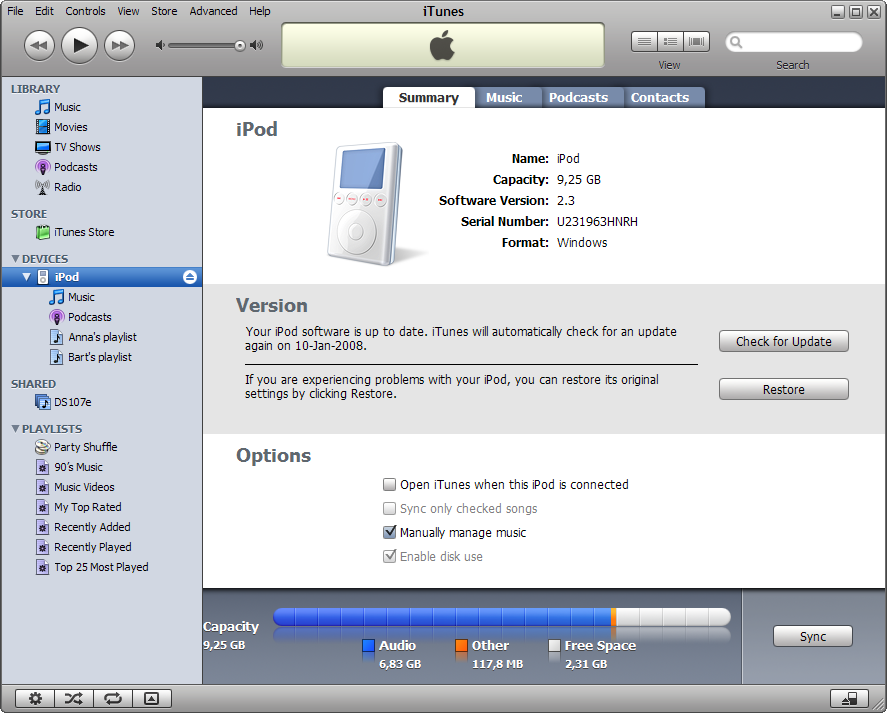
Task: Switch to list view icon
Action: (644, 41)
